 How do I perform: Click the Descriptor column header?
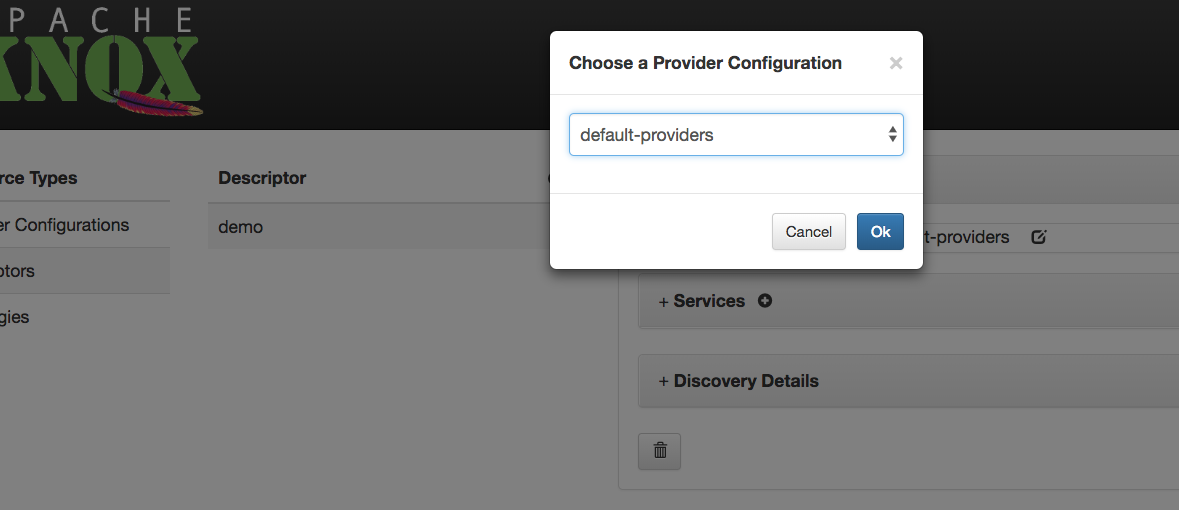point(262,178)
